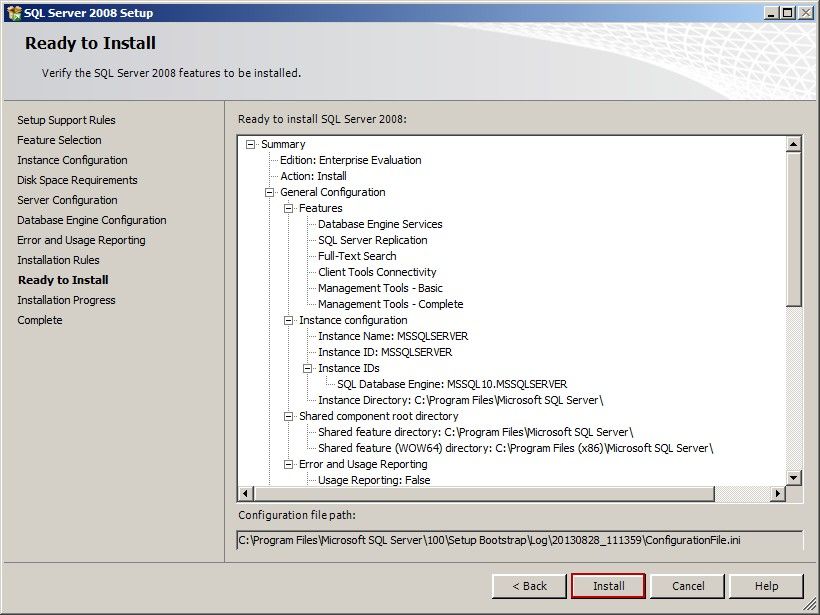
Task: Click the SQL Server Setup title bar icon
Action: [x=14, y=13]
